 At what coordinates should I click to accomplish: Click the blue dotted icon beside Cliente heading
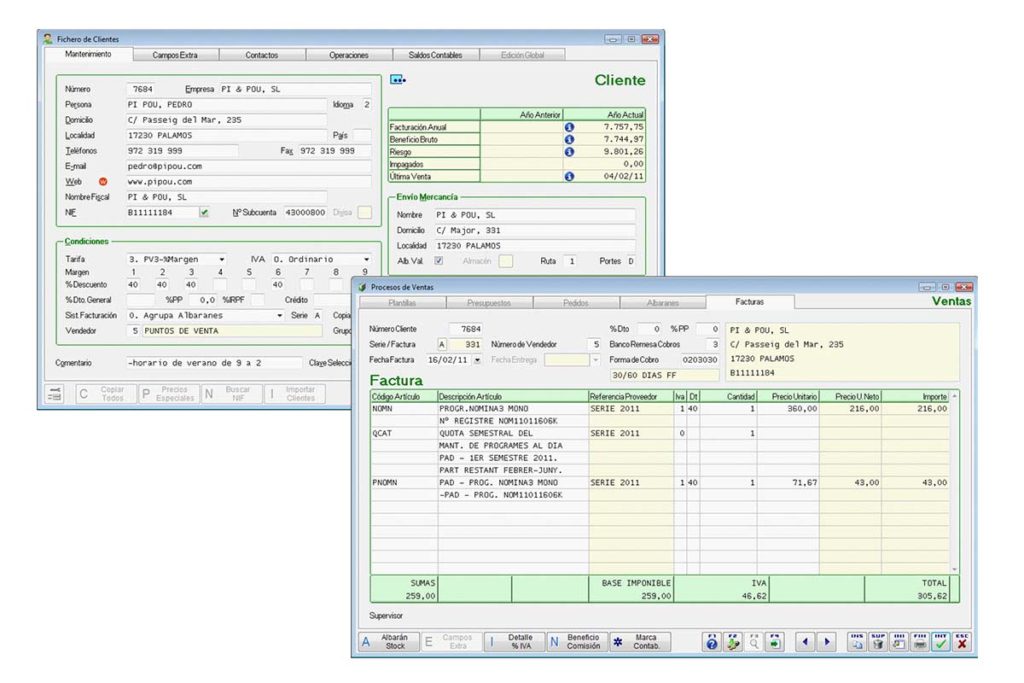(397, 80)
